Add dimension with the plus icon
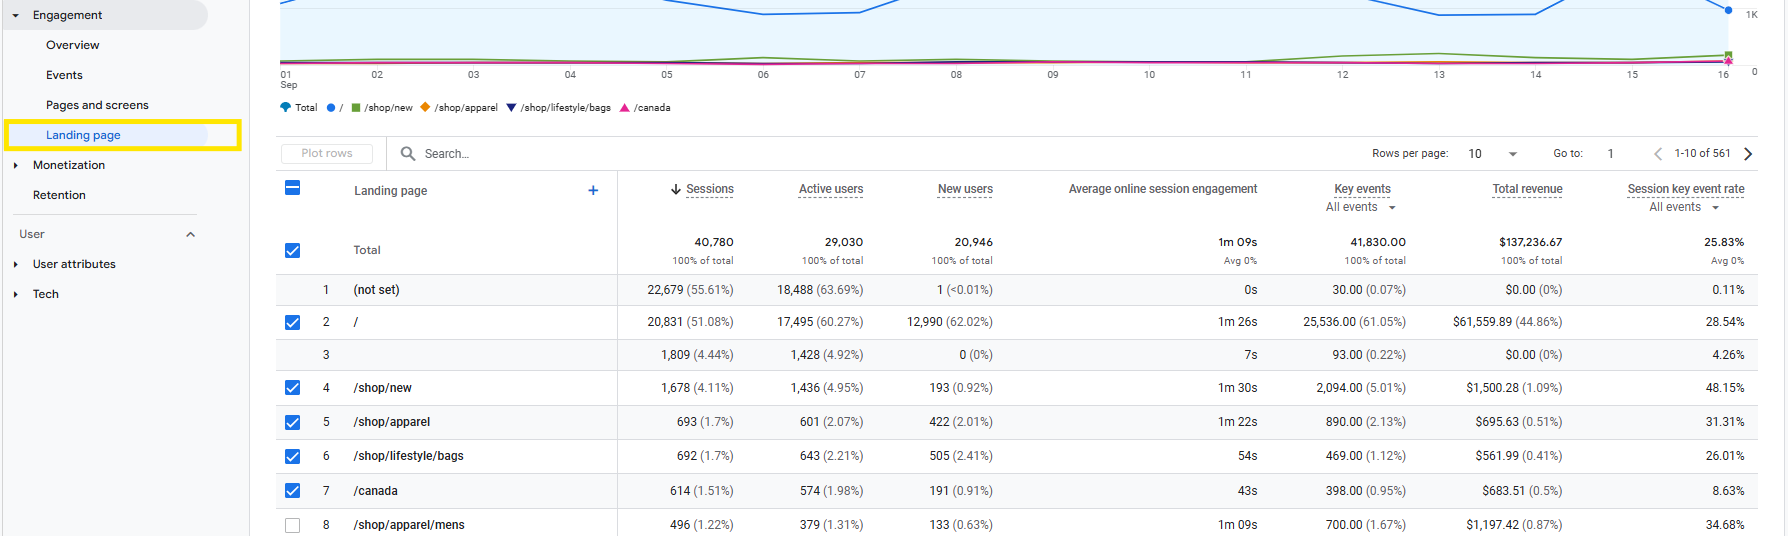The width and height of the screenshot is (1788, 536). 593,190
